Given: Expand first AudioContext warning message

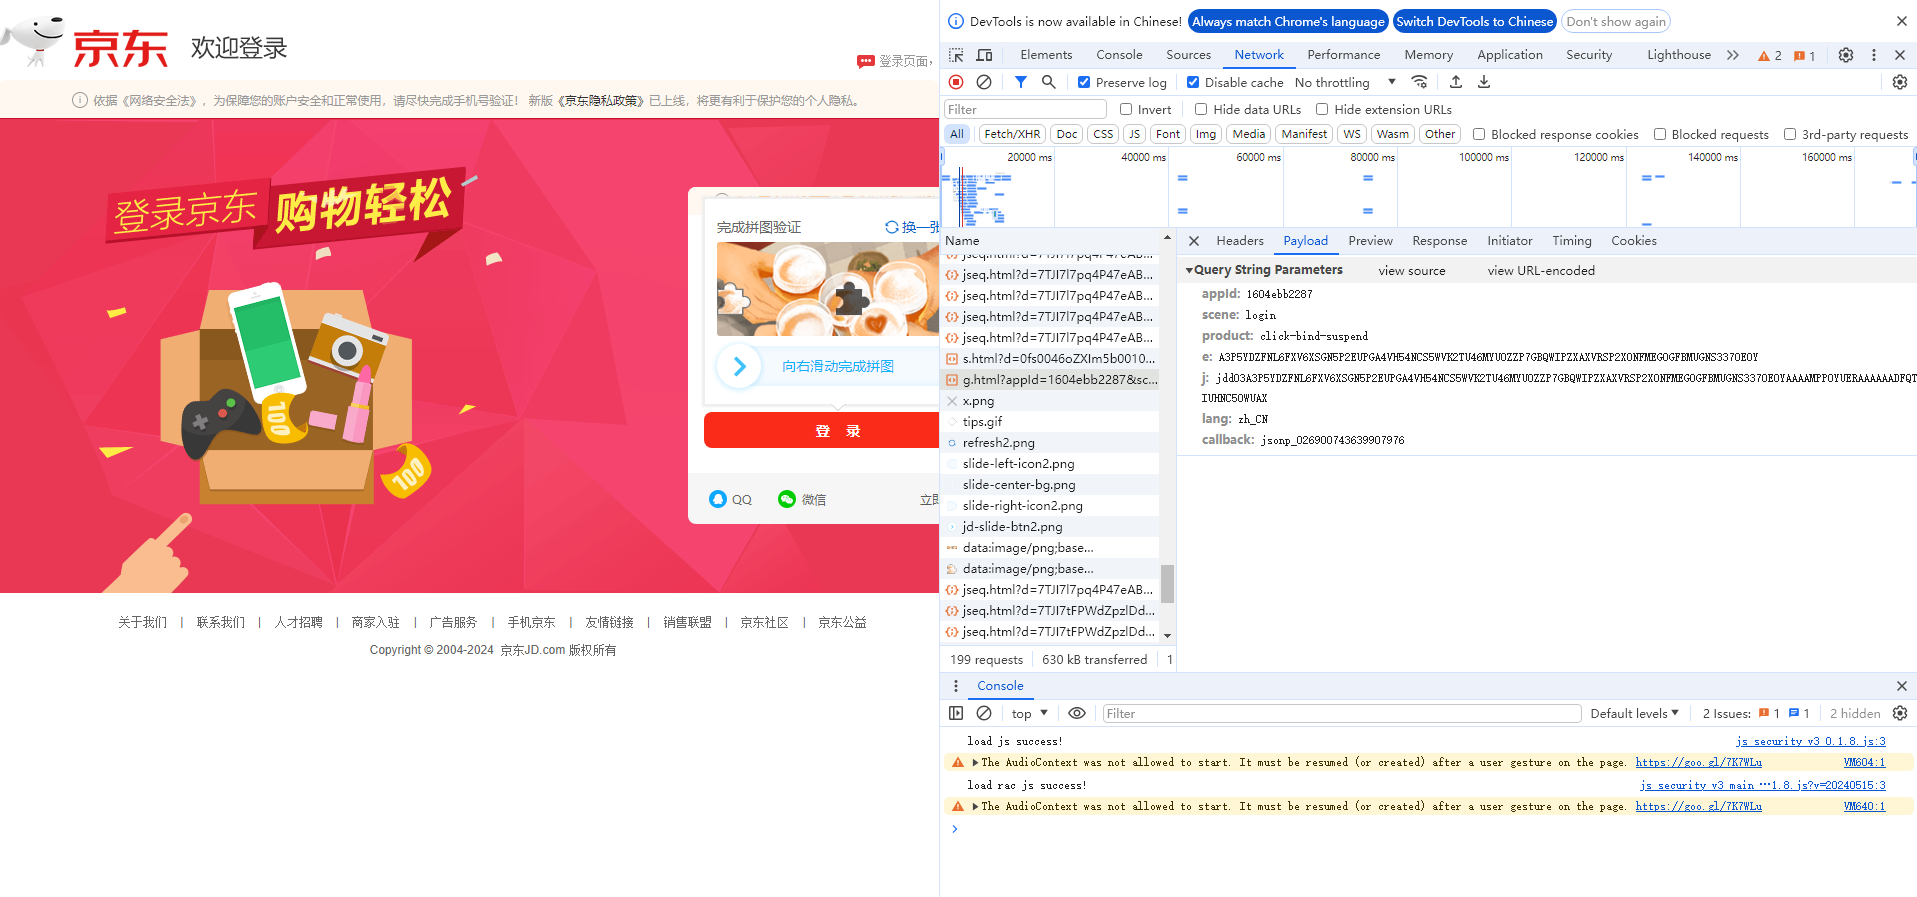Looking at the screenshot, I should tap(975, 762).
